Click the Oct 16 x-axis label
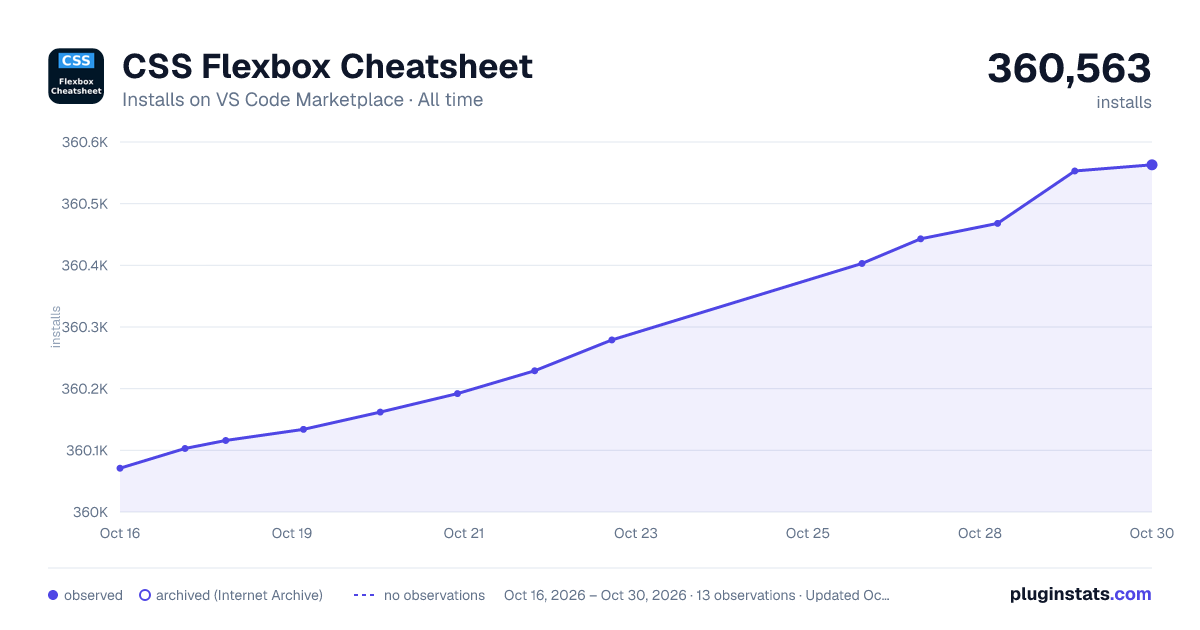The height and width of the screenshot is (630, 1200). [x=120, y=533]
